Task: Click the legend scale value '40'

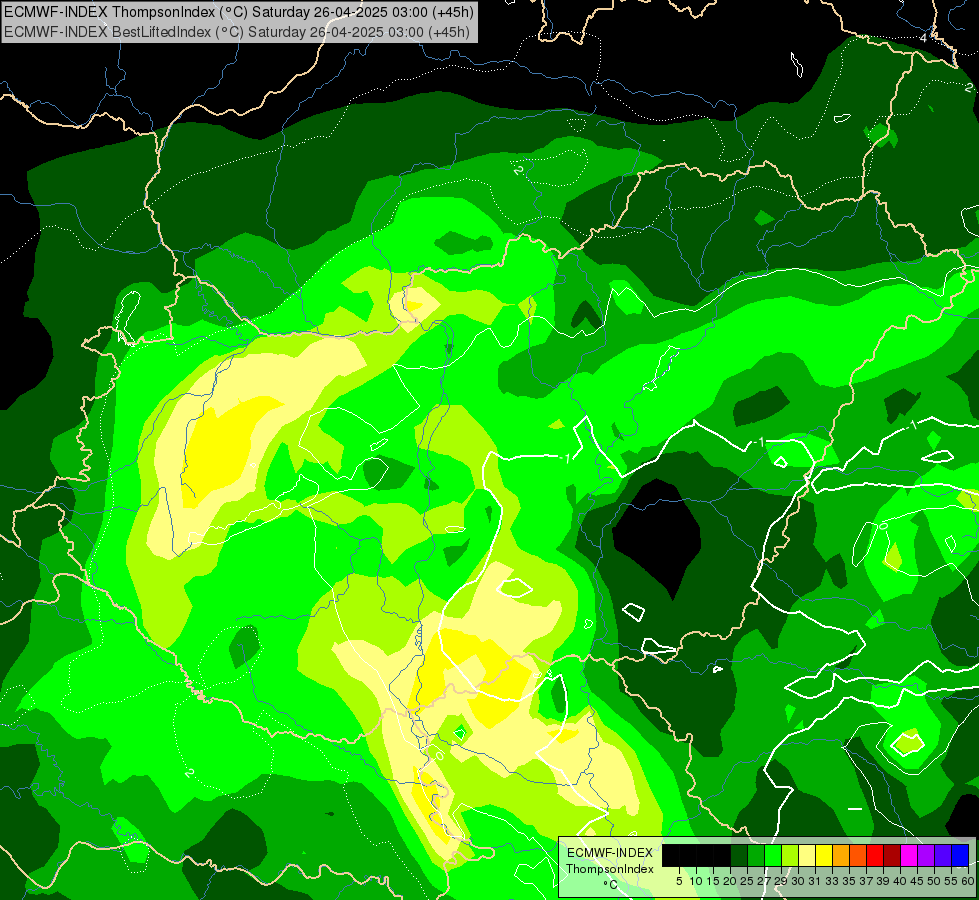Action: click(x=900, y=881)
